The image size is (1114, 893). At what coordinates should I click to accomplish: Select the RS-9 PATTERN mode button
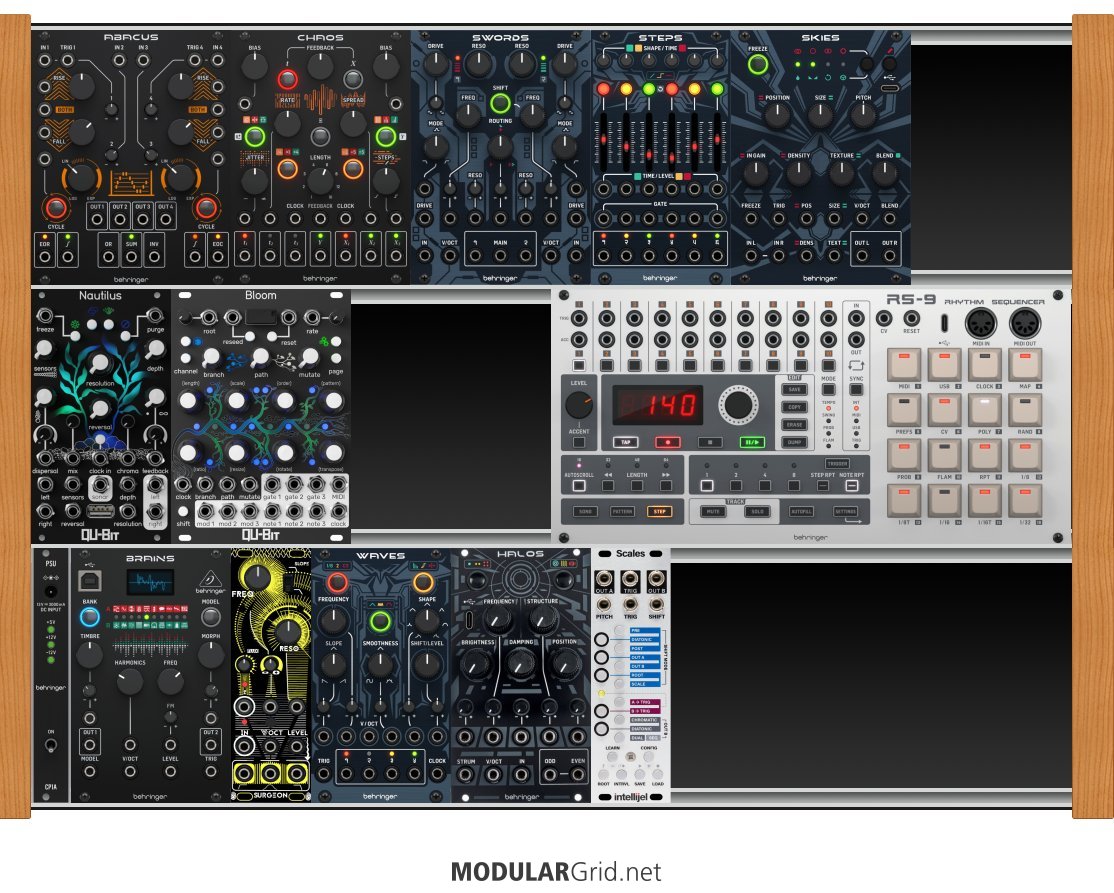622,512
